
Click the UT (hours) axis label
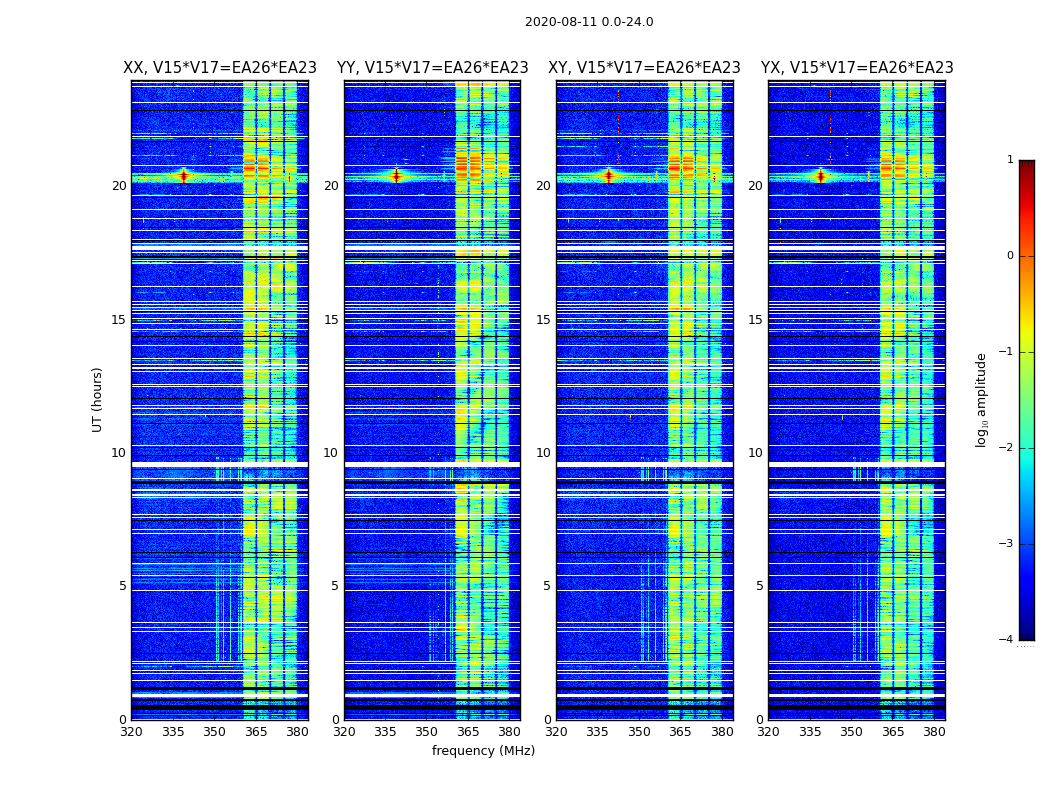[x=97, y=400]
